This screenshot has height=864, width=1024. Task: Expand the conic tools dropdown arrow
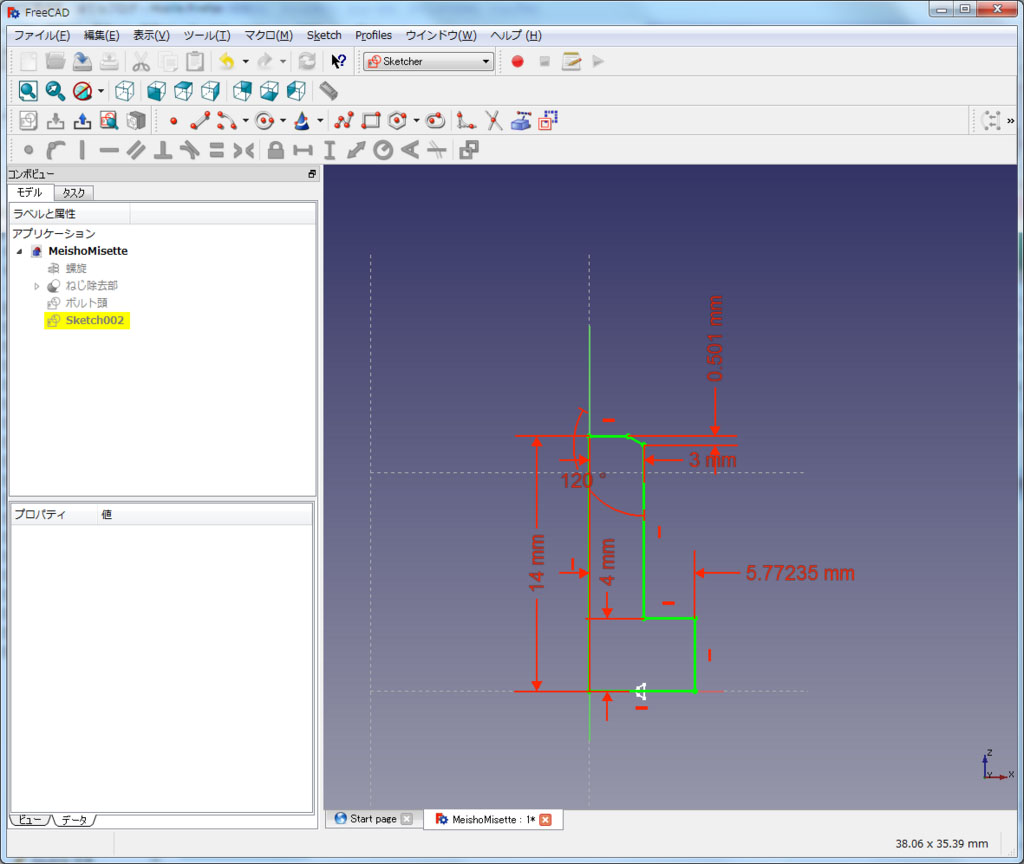[x=320, y=121]
